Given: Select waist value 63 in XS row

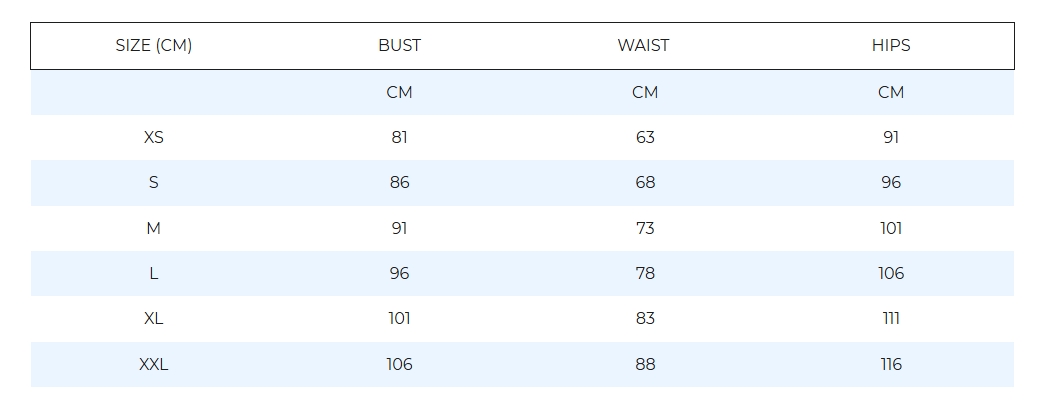Looking at the screenshot, I should [x=645, y=138].
